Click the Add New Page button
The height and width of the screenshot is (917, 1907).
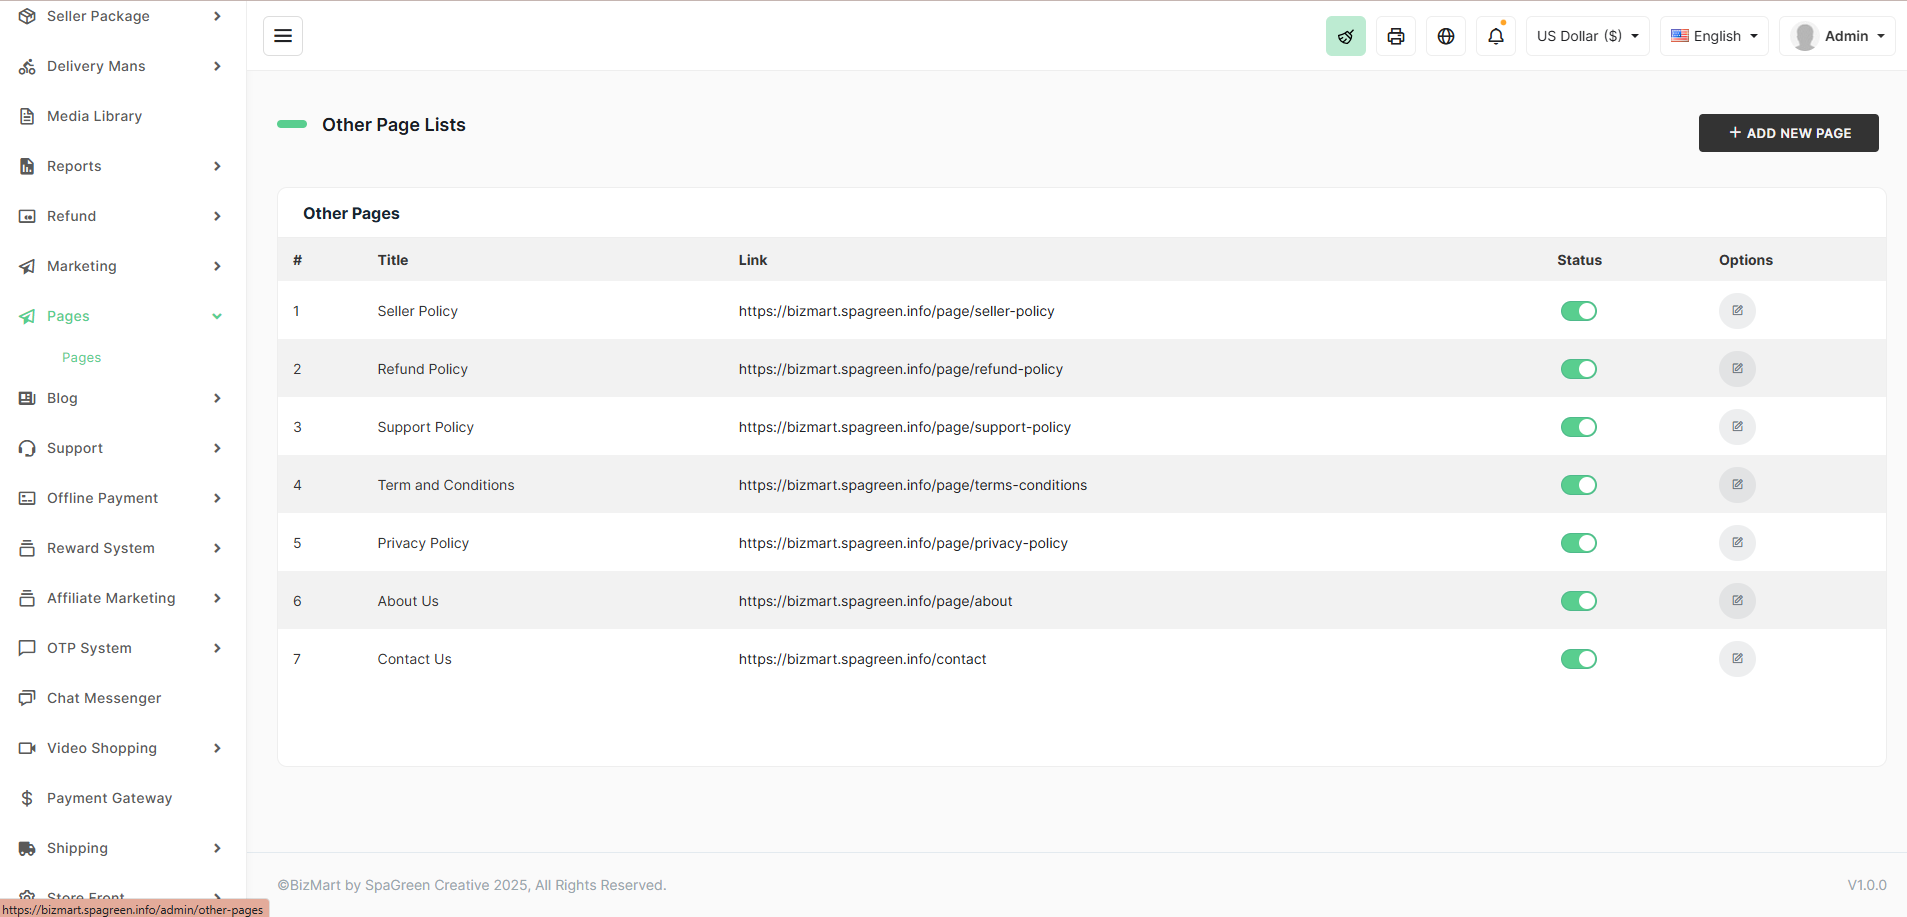pyautogui.click(x=1788, y=133)
